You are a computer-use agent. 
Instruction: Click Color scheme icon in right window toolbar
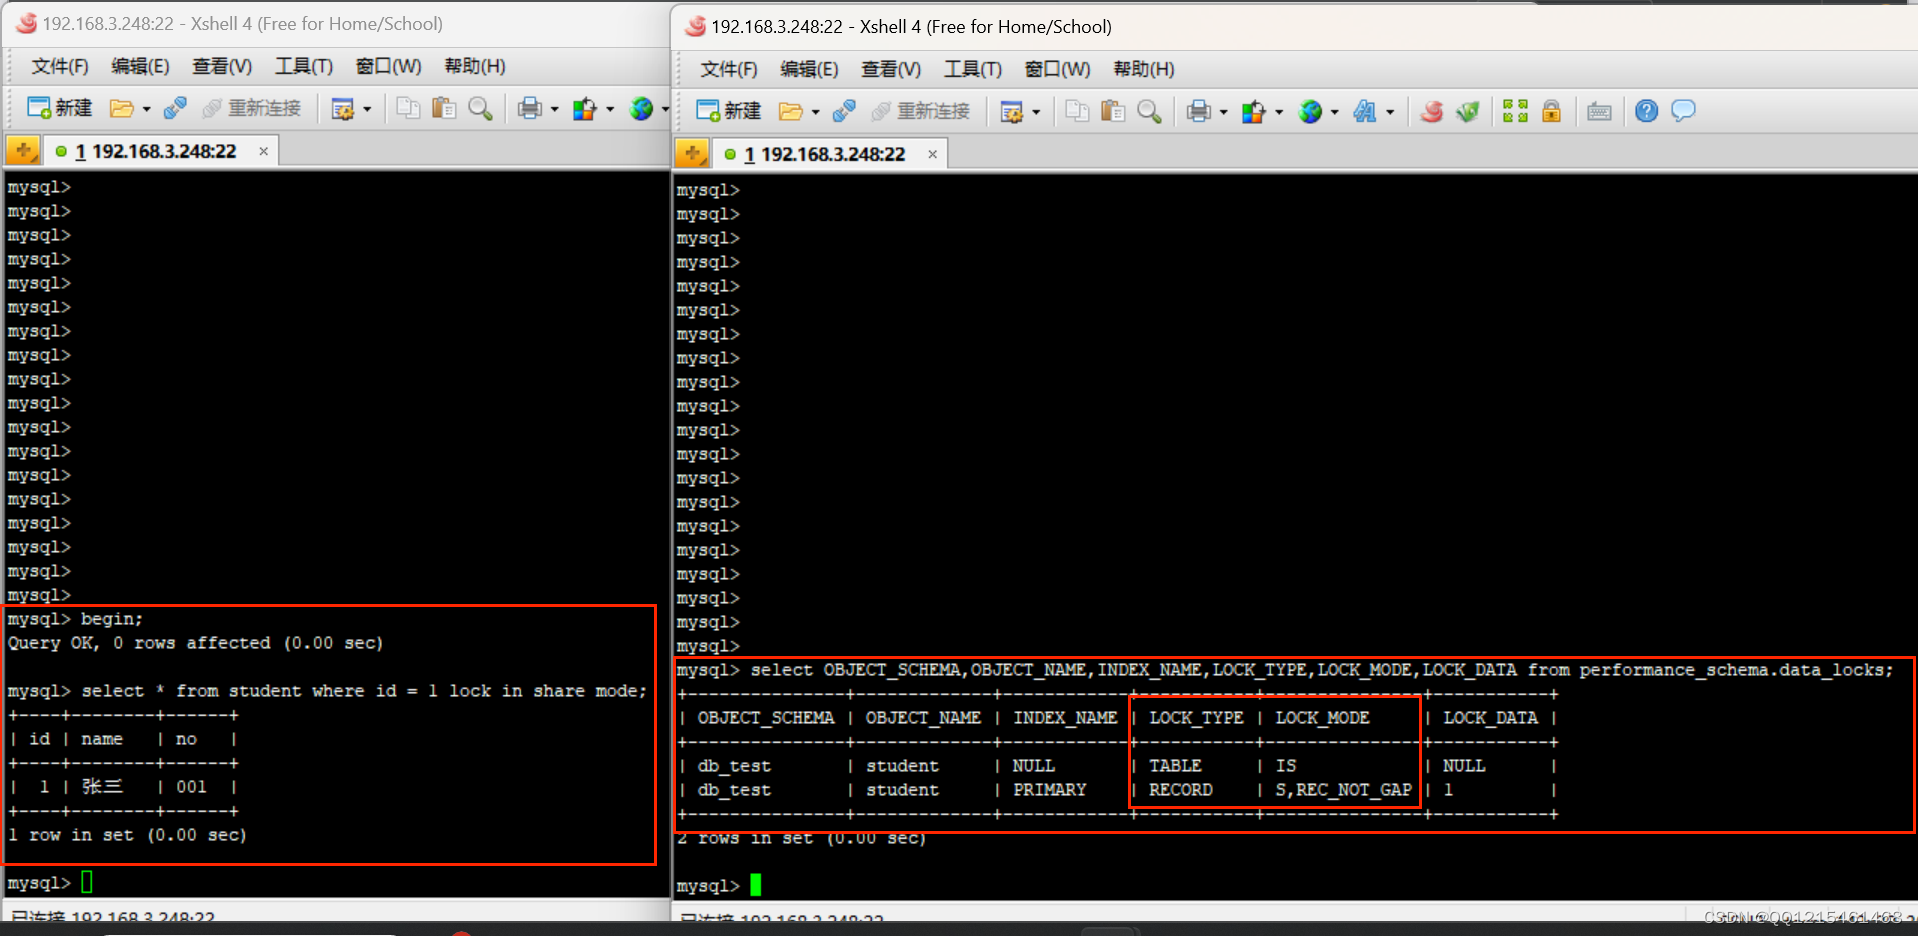[1254, 111]
